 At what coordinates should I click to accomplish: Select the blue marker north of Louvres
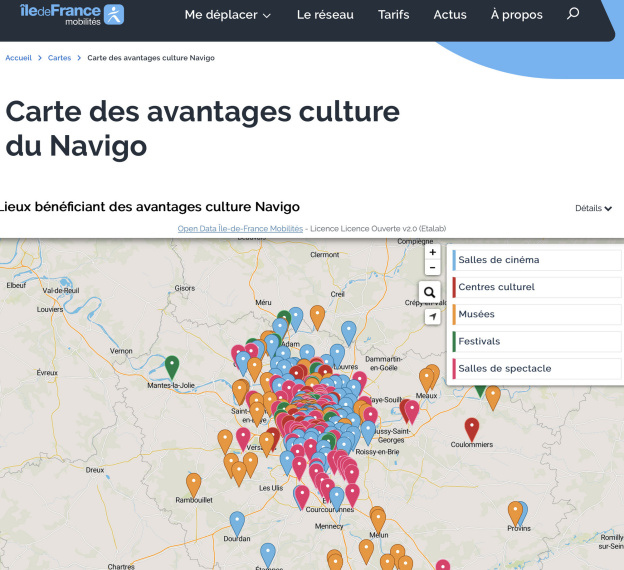[x=349, y=333]
